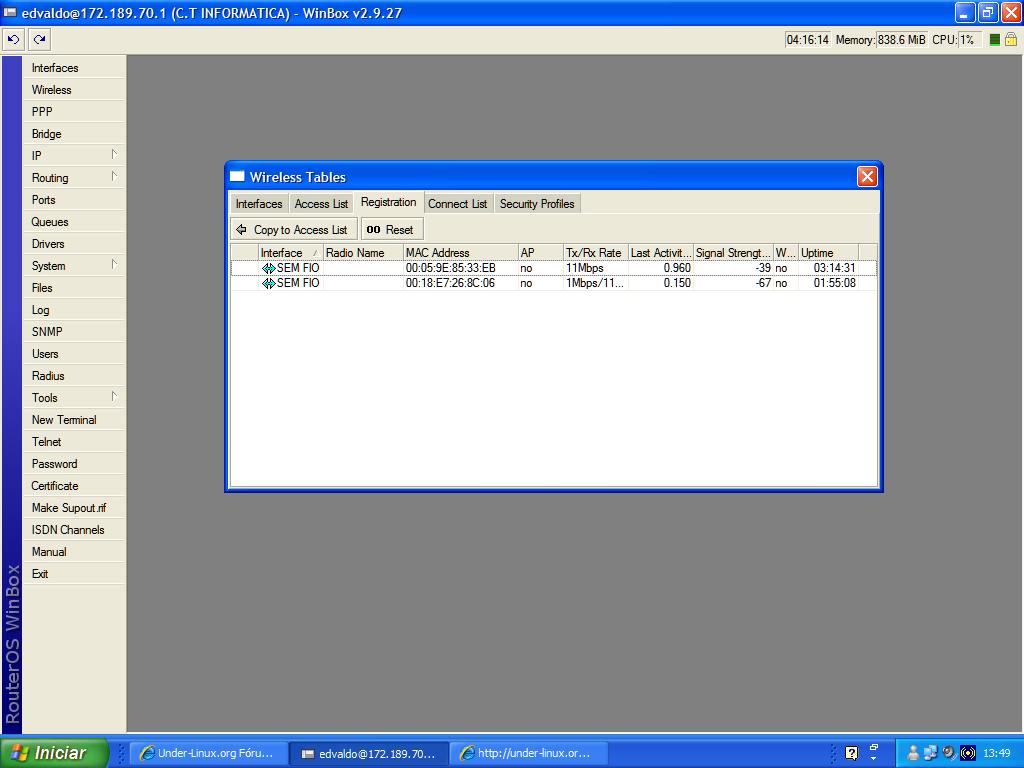1024x768 pixels.
Task: Click the messenger user tray icon
Action: pyautogui.click(x=913, y=753)
